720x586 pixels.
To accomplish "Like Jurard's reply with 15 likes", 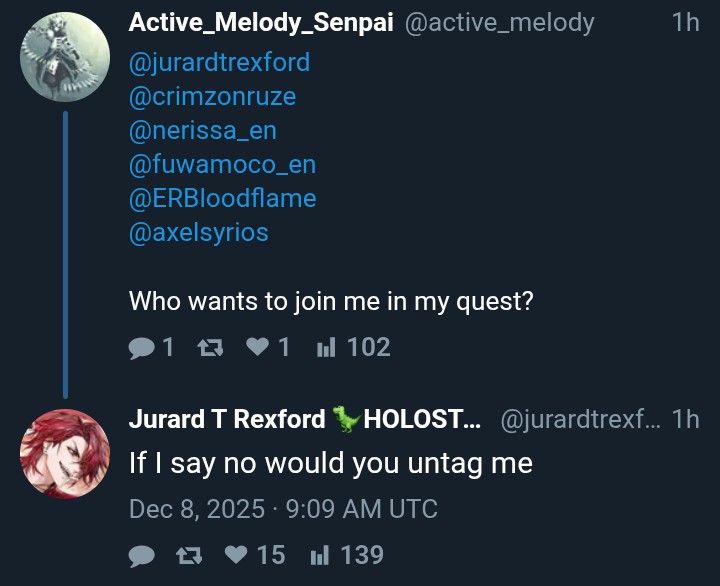I will pos(237,555).
